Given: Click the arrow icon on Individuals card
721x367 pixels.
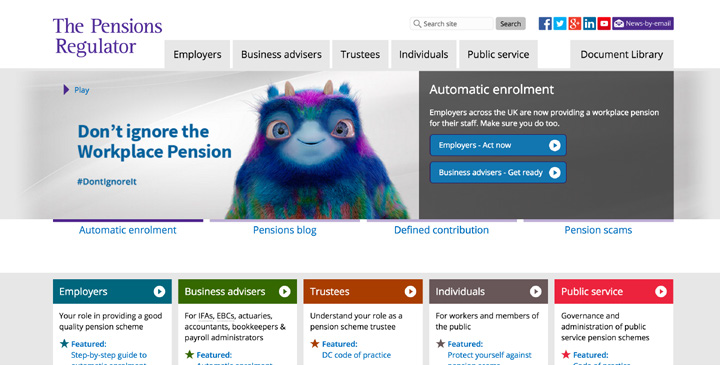Looking at the screenshot, I should [x=535, y=291].
